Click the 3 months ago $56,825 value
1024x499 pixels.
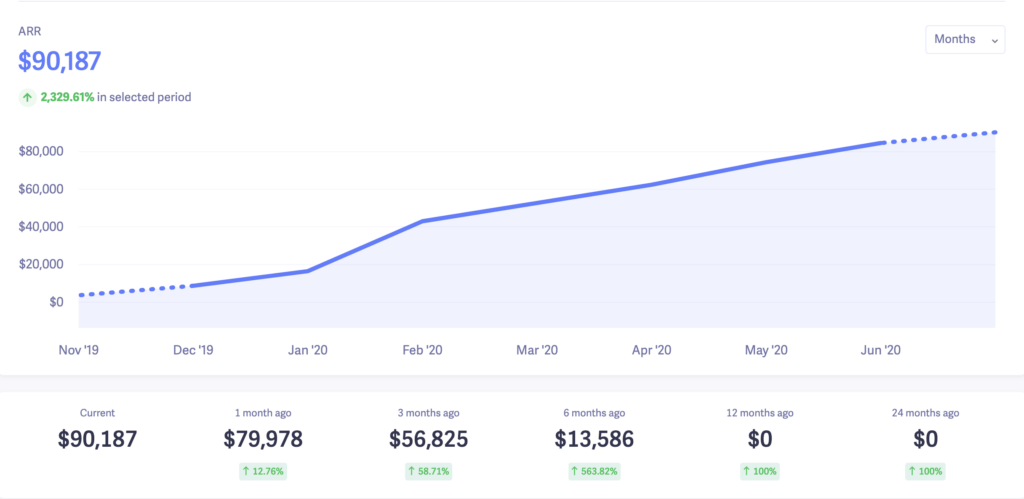click(x=428, y=439)
